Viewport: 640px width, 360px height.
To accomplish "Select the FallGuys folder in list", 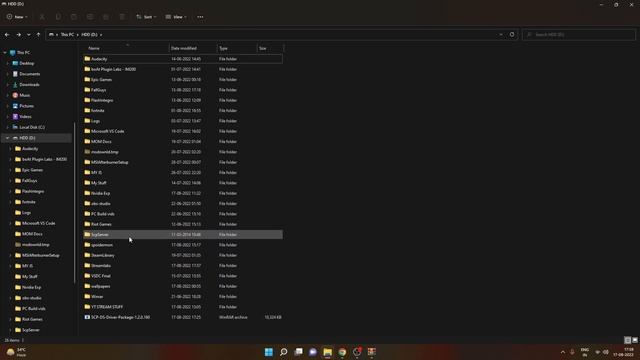I will coord(183,90).
